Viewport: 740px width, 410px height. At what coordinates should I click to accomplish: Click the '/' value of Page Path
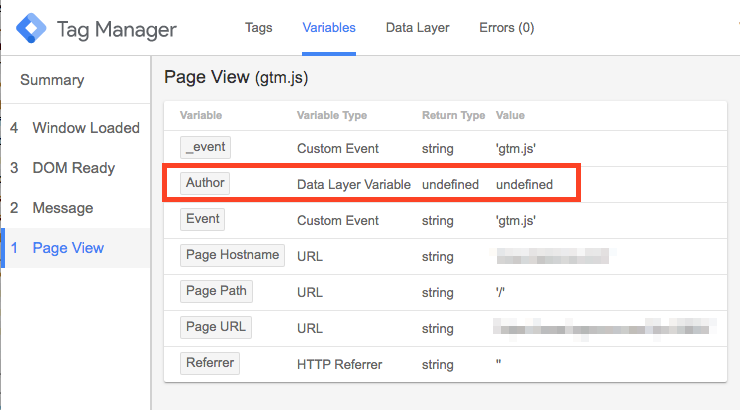pos(500,292)
